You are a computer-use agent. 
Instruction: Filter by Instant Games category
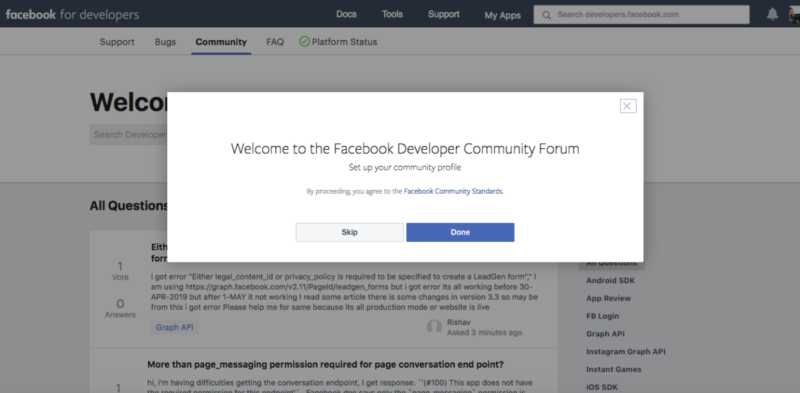click(614, 370)
